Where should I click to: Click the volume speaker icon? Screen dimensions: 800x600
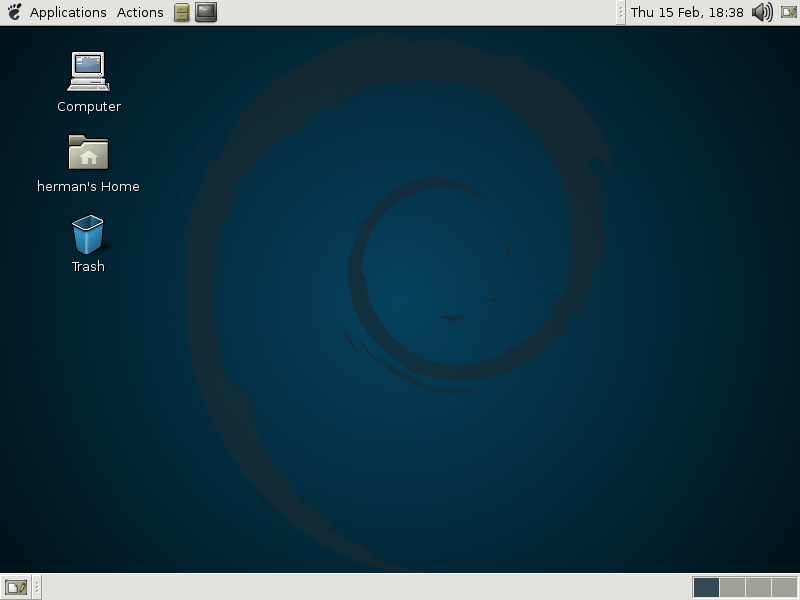[x=762, y=13]
